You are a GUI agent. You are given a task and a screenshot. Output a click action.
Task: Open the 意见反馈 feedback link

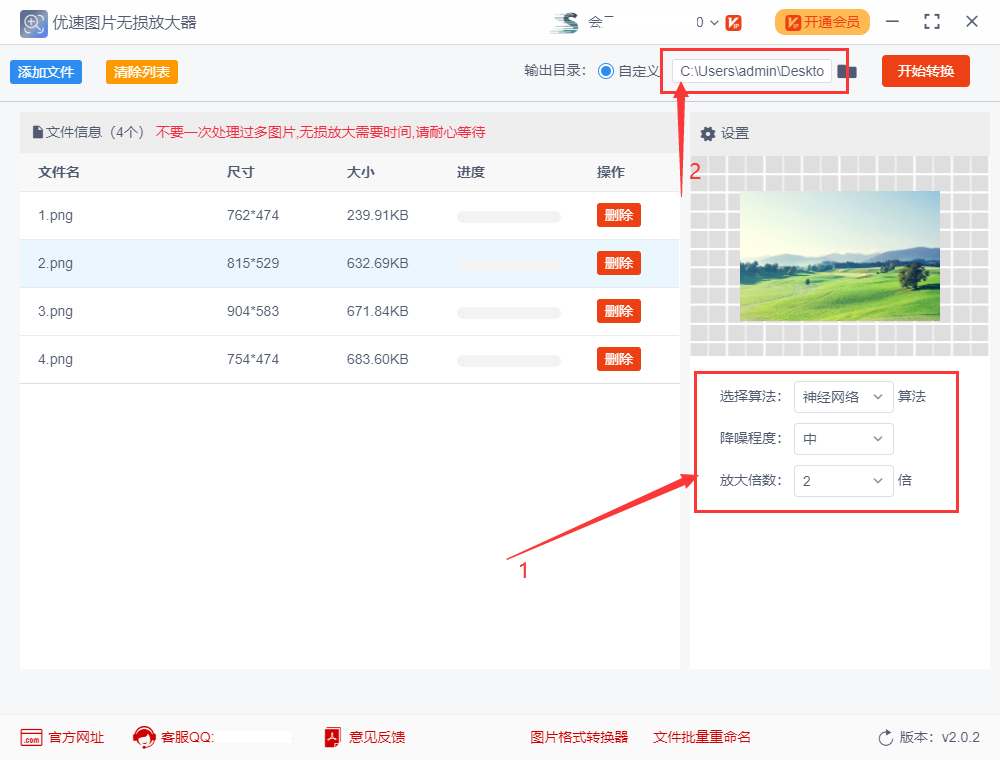click(377, 737)
